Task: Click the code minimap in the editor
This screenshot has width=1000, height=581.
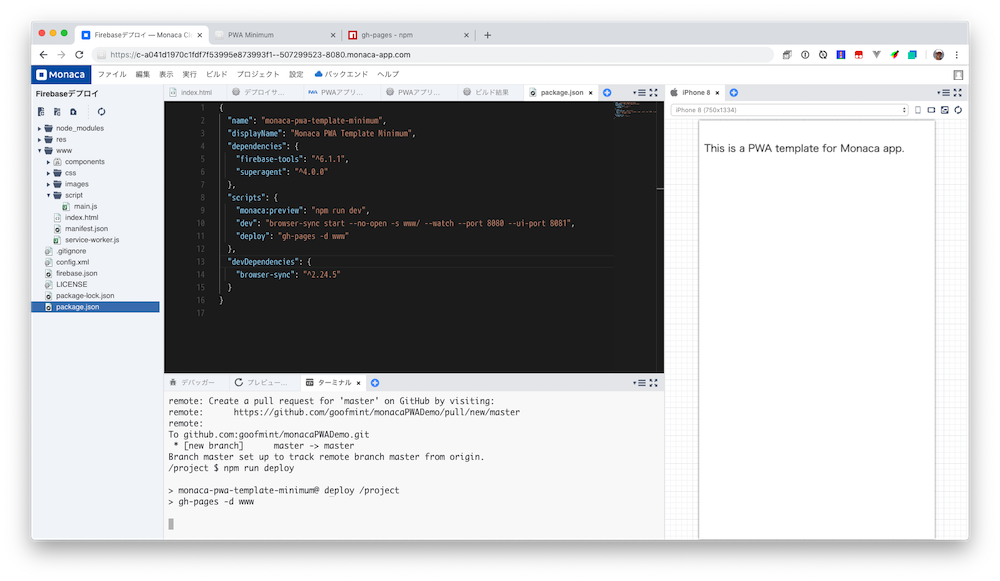Action: click(635, 110)
